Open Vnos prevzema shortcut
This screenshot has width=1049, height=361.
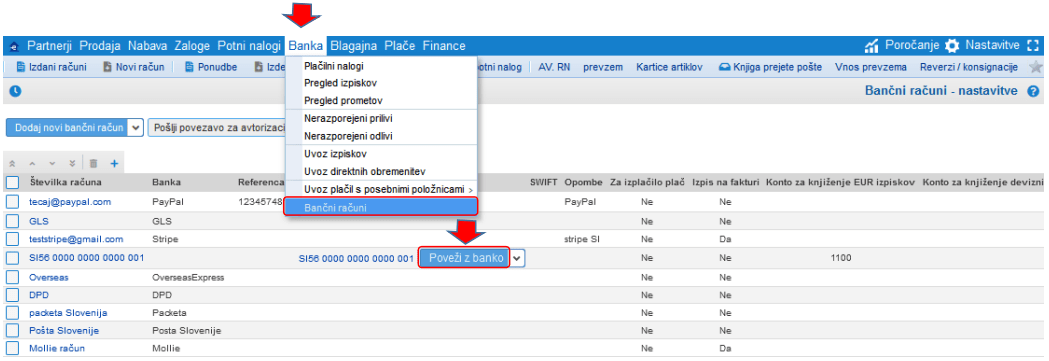(x=871, y=67)
